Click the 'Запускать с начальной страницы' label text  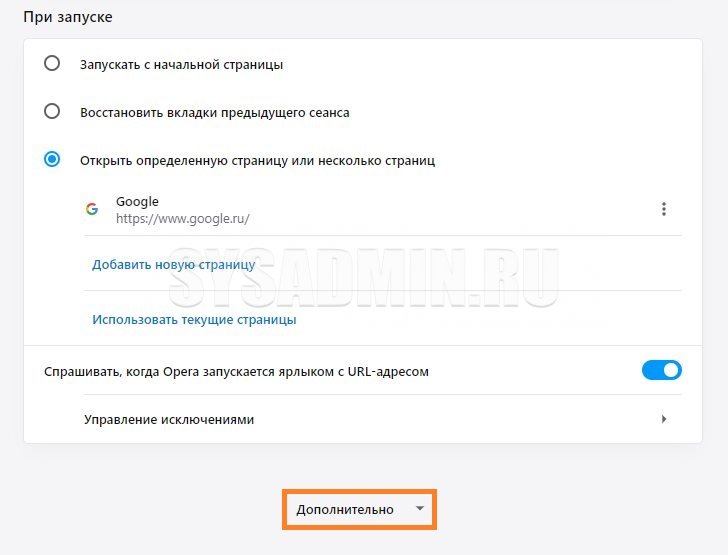click(181, 64)
